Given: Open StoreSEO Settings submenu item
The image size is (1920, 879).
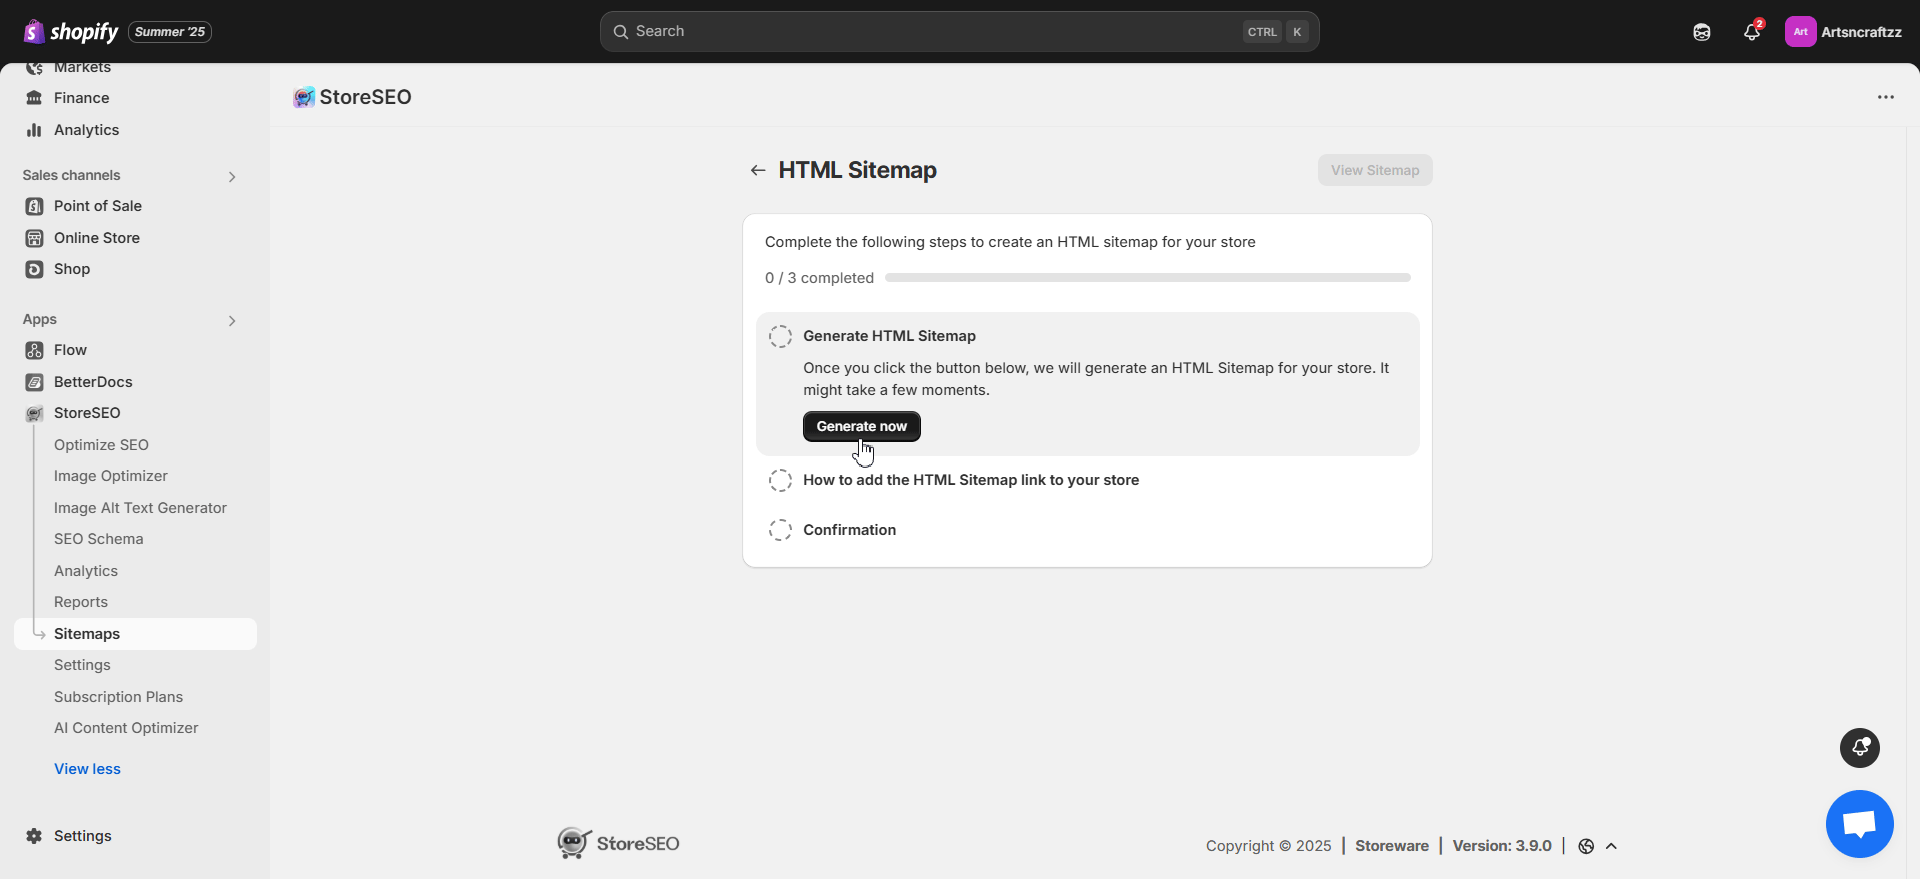Looking at the screenshot, I should (x=82, y=665).
